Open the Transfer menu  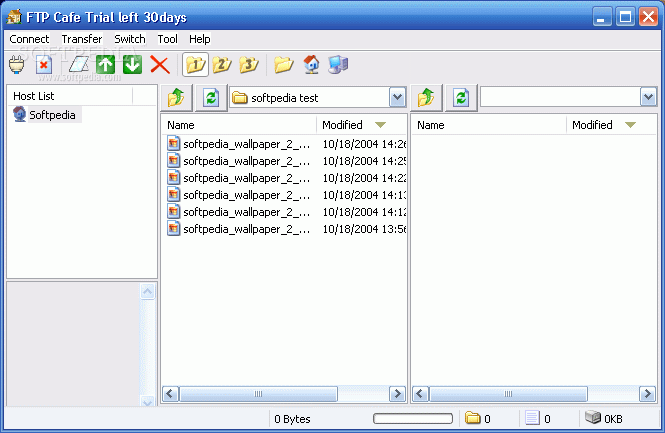[x=82, y=39]
